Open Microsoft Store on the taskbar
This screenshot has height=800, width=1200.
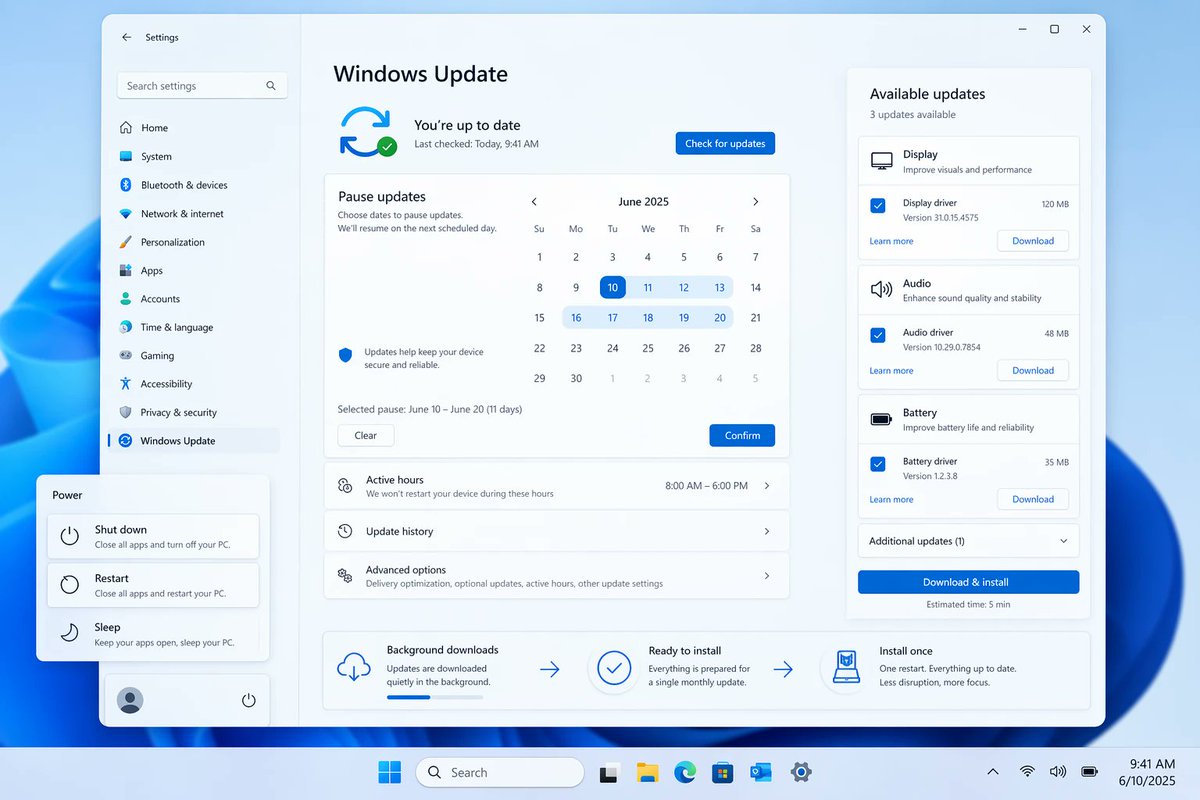pyautogui.click(x=723, y=772)
